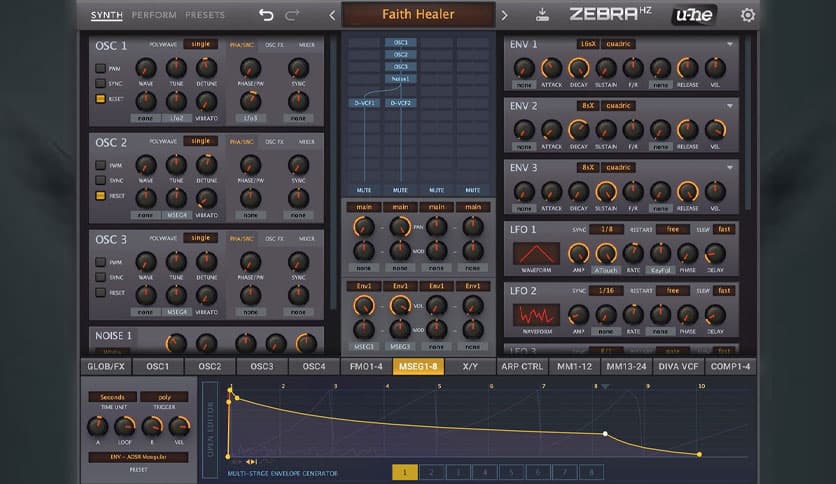The height and width of the screenshot is (484, 836).
Task: Click the MSEG preset 'ENV - ADSR' selector
Action: click(x=138, y=457)
